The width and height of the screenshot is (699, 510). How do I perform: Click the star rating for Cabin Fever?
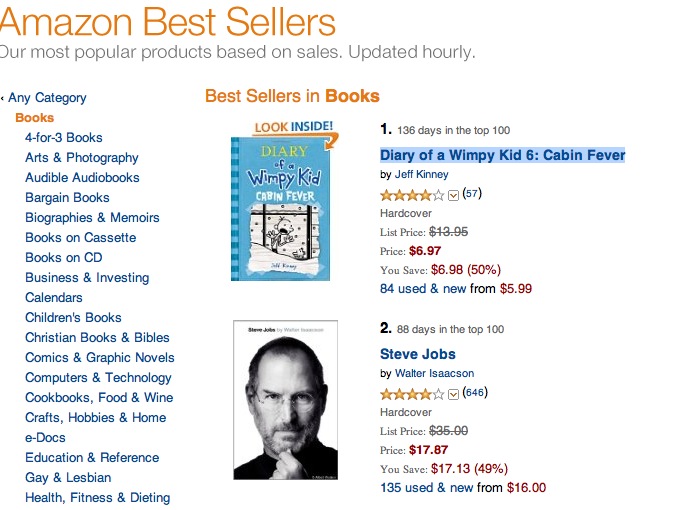point(412,195)
